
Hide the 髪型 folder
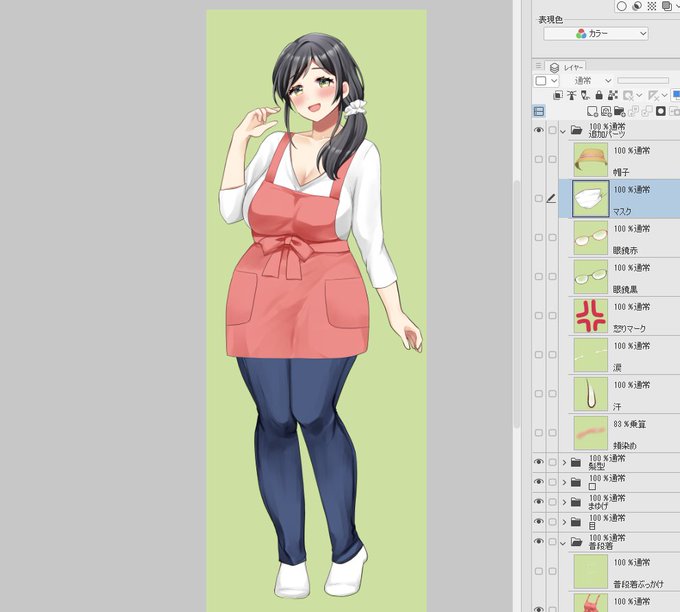point(539,462)
